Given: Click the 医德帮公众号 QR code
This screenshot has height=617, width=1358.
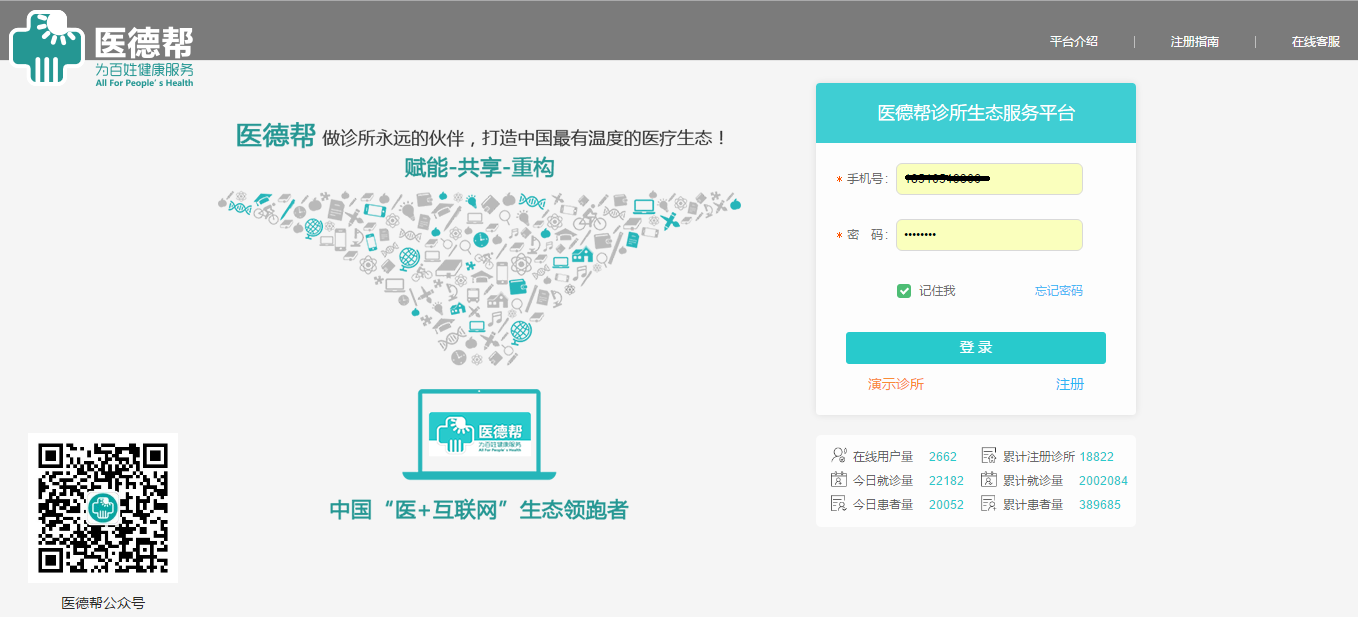Looking at the screenshot, I should click(x=103, y=508).
